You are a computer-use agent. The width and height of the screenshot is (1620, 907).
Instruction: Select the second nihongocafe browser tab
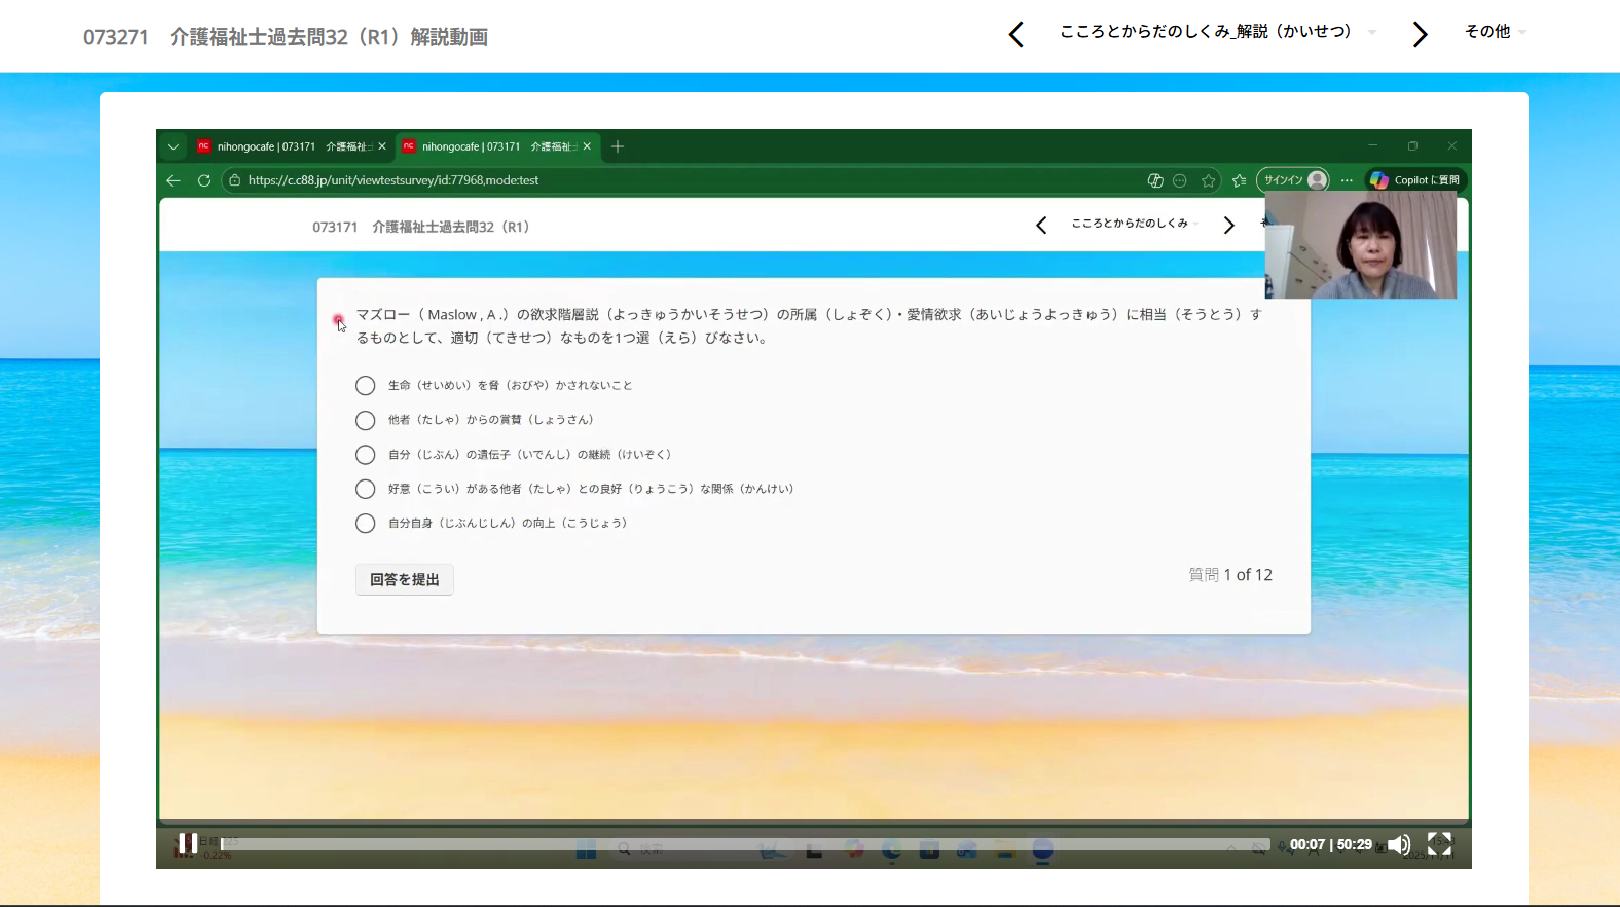(x=488, y=147)
